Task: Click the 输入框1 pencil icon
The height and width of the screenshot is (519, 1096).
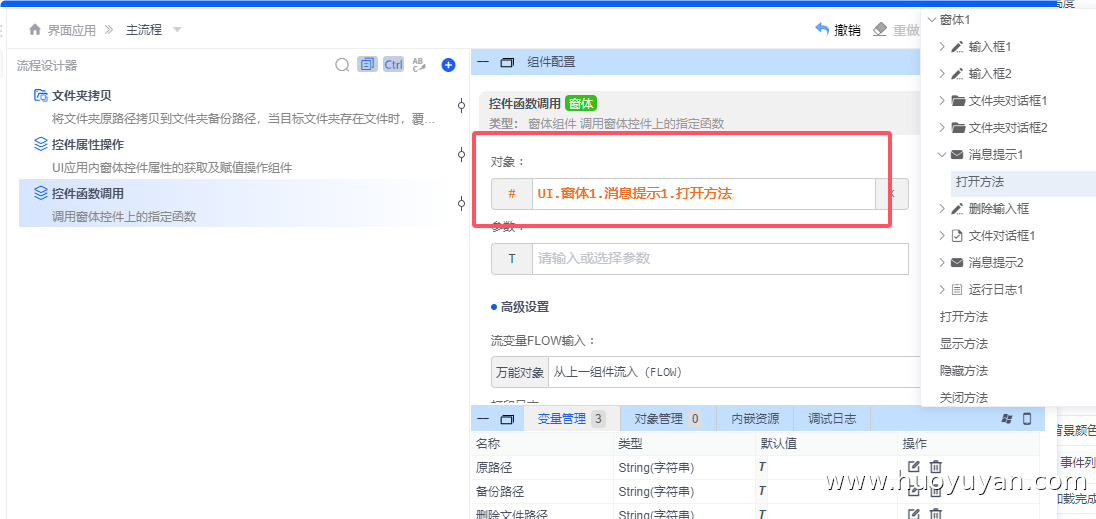Action: pos(958,47)
